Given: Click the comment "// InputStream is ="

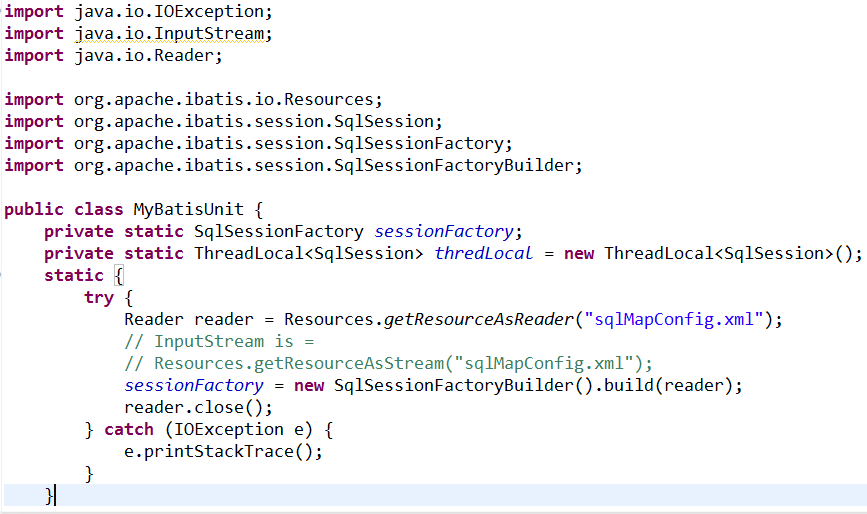Looking at the screenshot, I should pyautogui.click(x=219, y=342).
